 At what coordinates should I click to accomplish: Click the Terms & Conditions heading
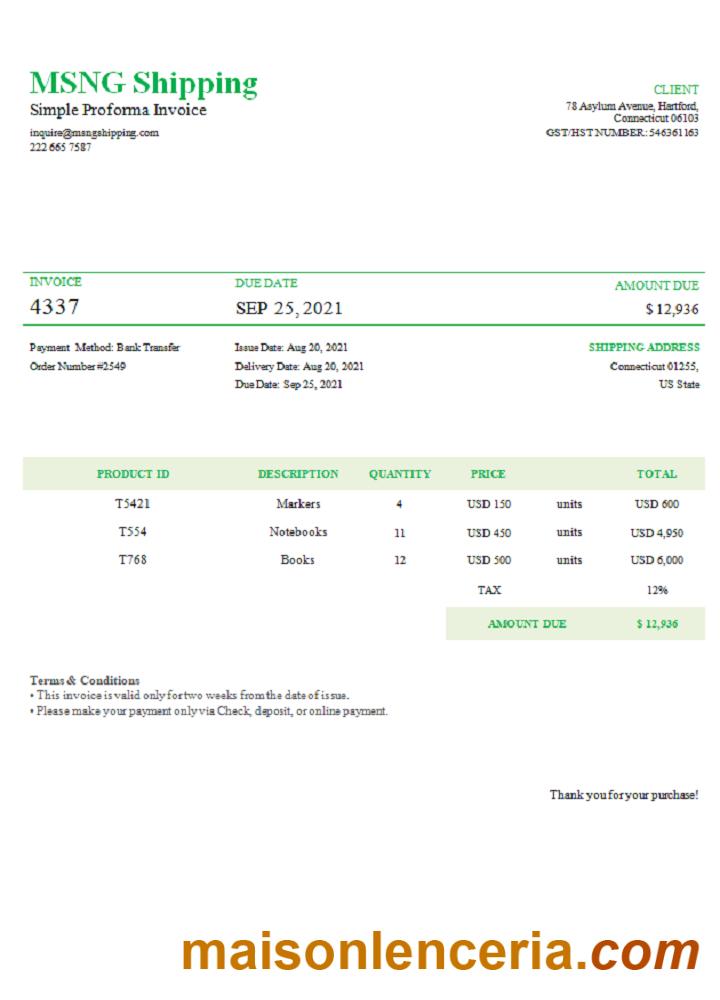(85, 680)
